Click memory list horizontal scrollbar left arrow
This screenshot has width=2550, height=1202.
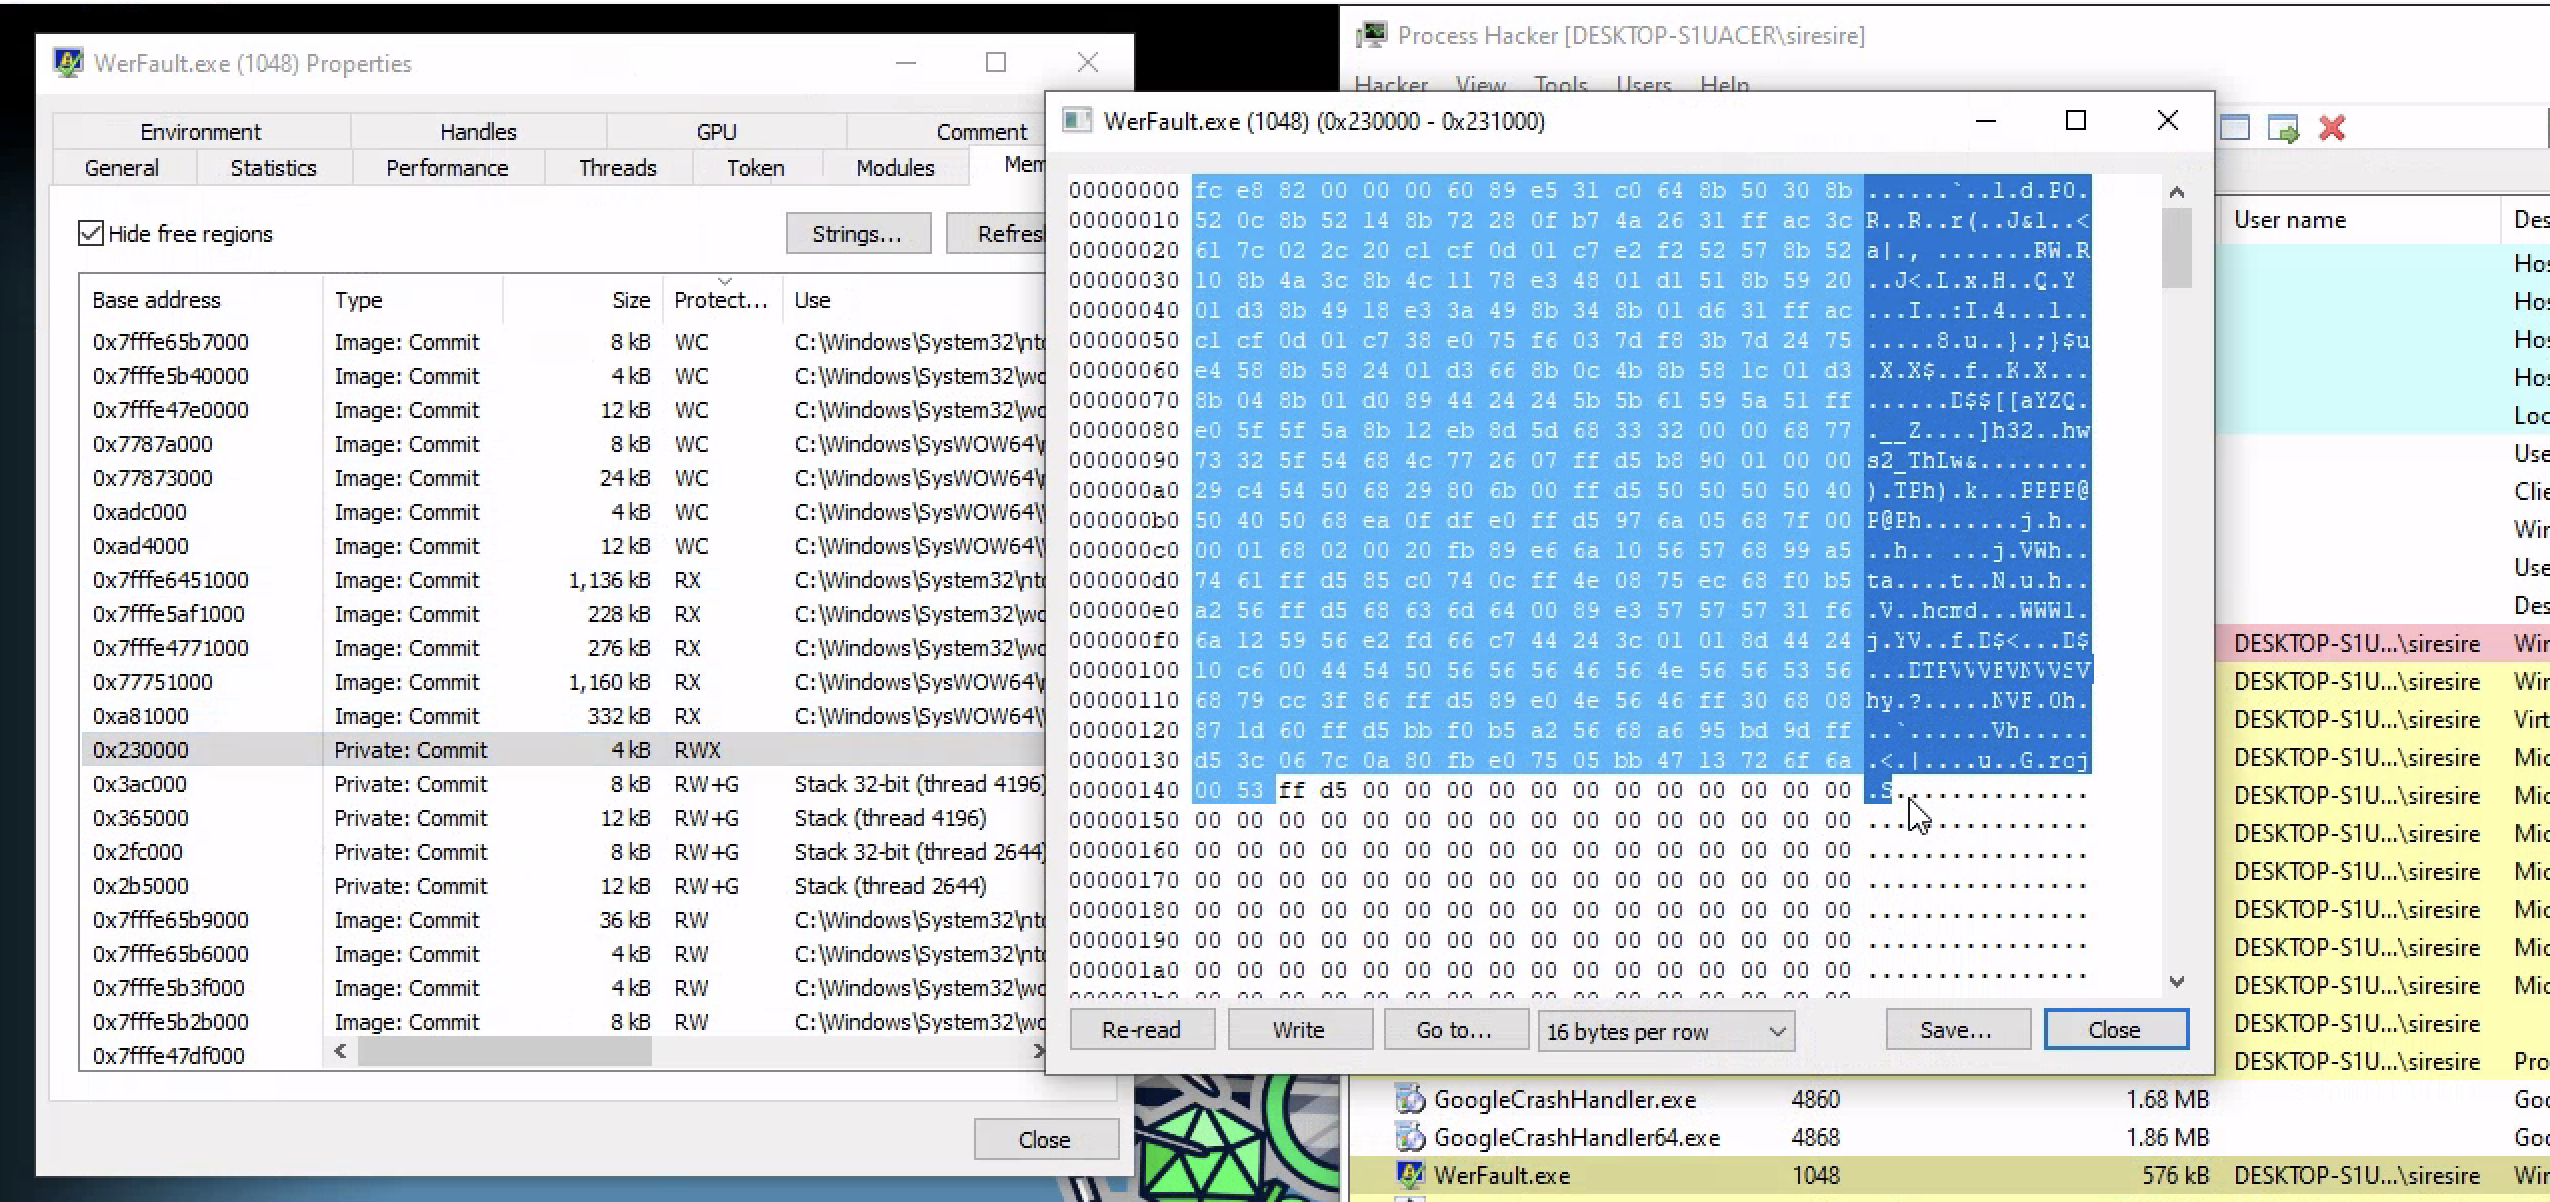pos(341,1051)
